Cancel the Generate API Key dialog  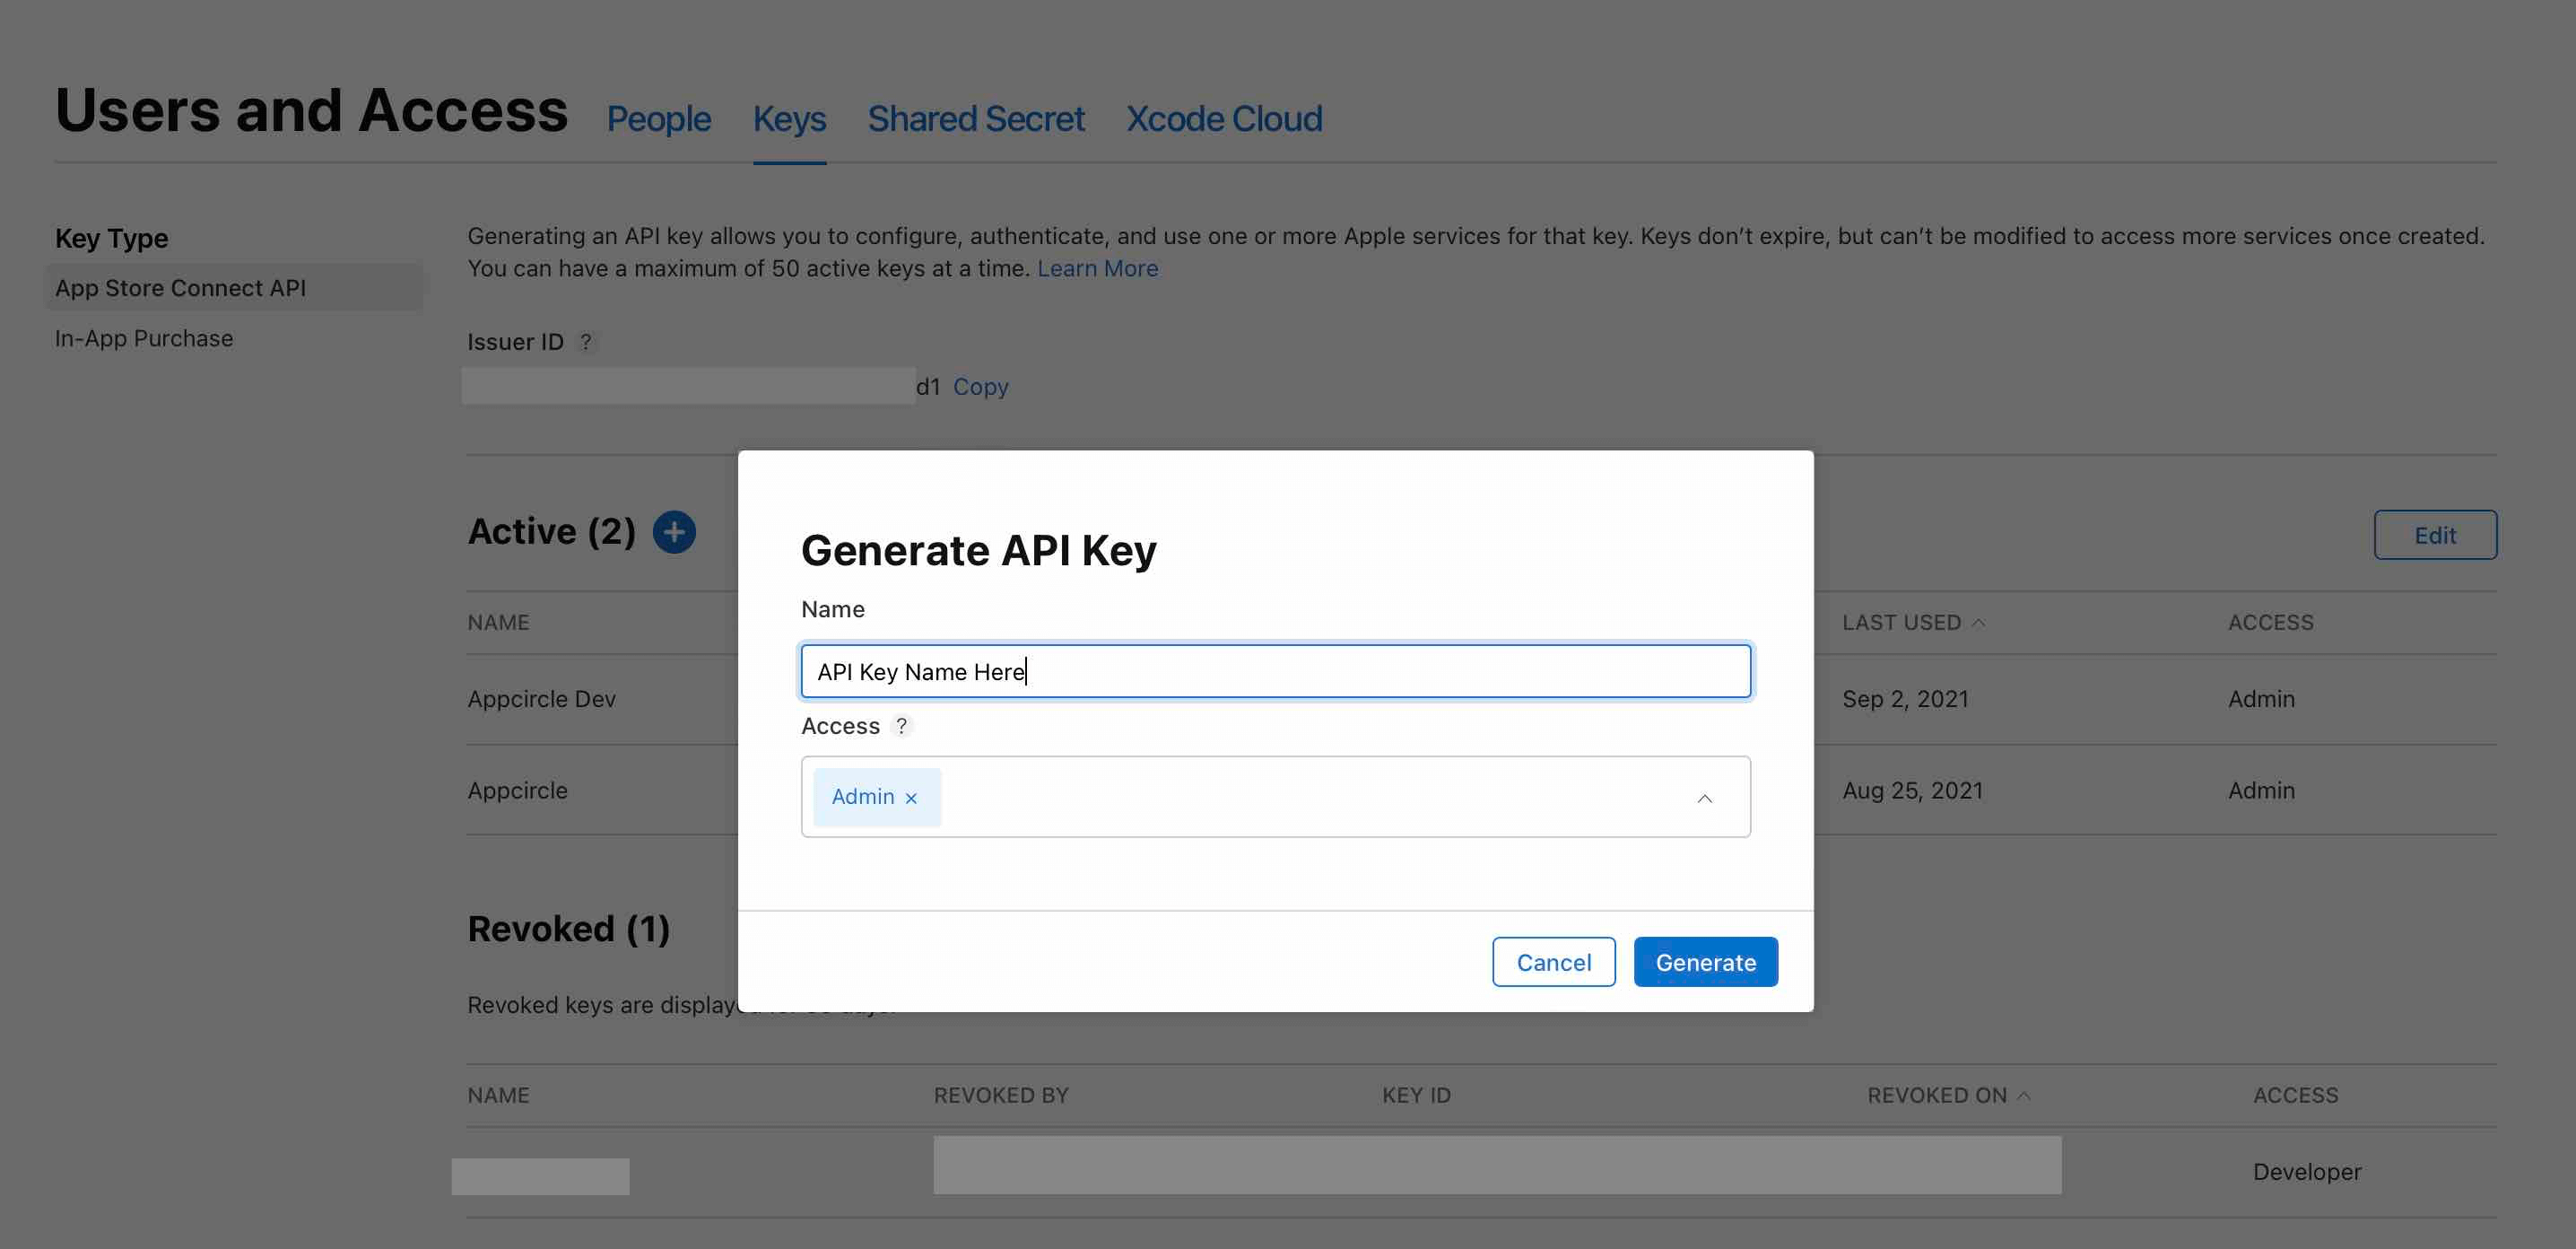(1553, 962)
